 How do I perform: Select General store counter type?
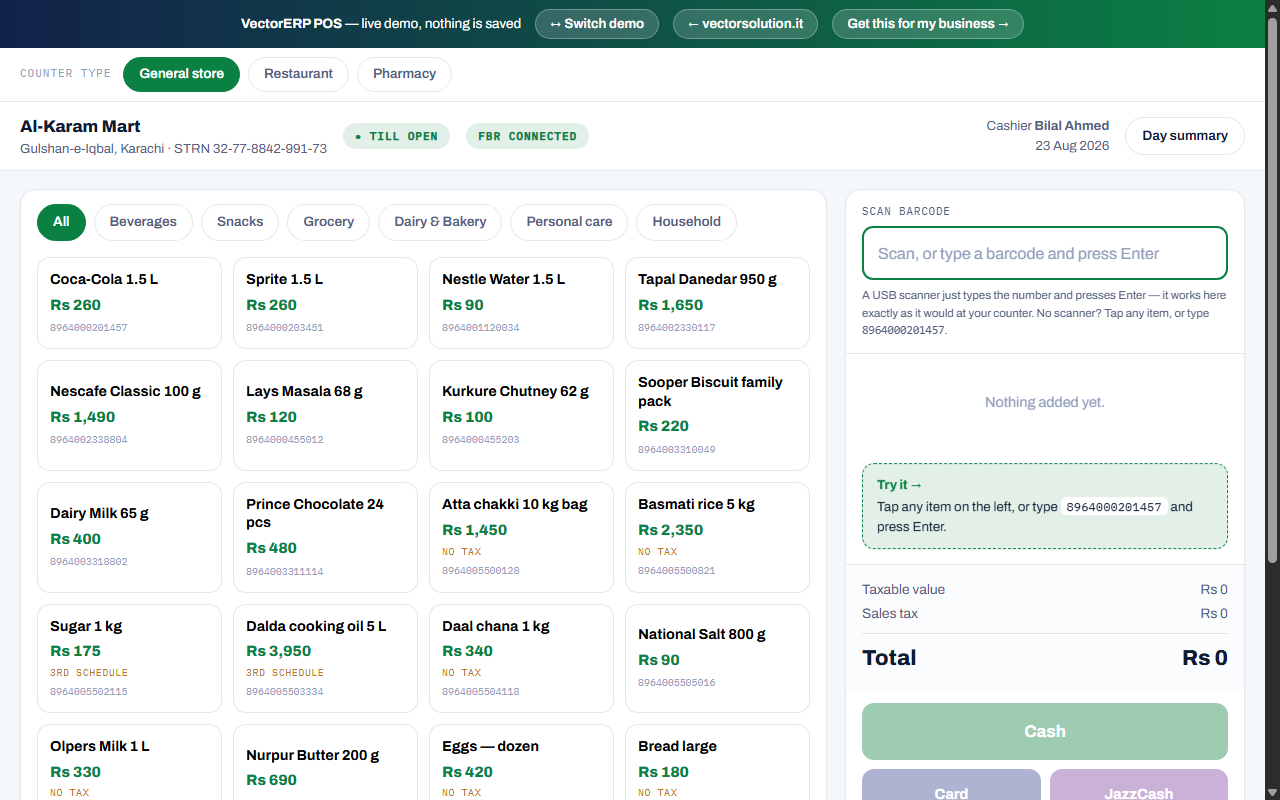(x=181, y=74)
